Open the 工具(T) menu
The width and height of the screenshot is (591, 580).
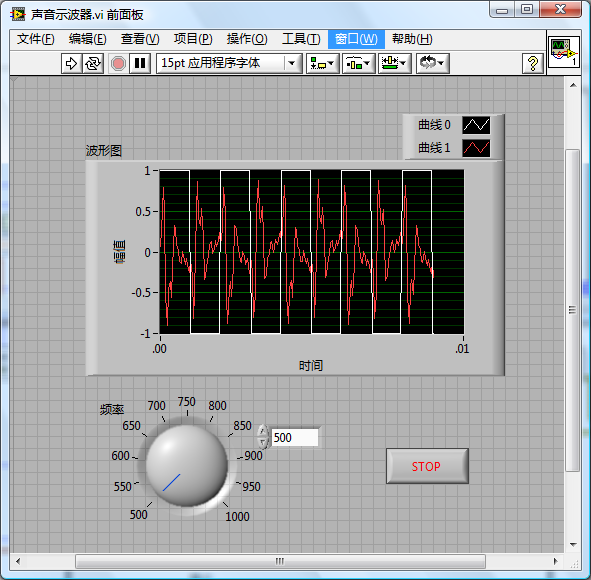tap(301, 39)
